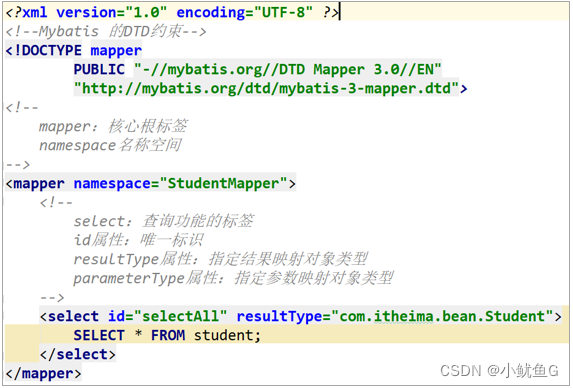This screenshot has width=573, height=388.
Task: Click the namespace 名称空间 comment line
Action: tap(110, 145)
